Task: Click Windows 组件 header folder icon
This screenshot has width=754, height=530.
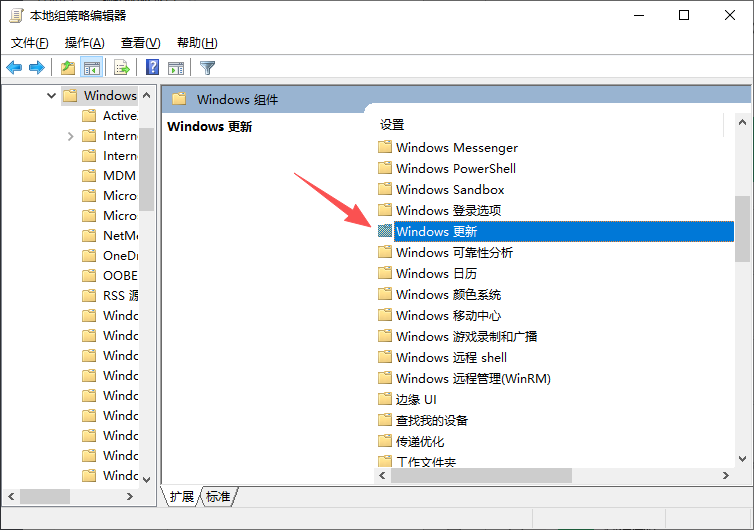Action: (x=179, y=99)
